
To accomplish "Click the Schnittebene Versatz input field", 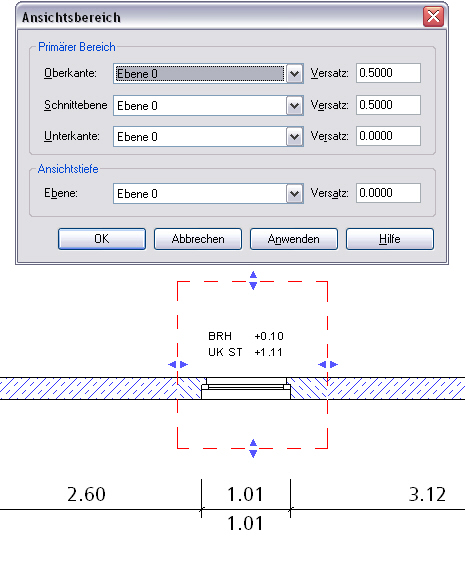I will click(388, 105).
